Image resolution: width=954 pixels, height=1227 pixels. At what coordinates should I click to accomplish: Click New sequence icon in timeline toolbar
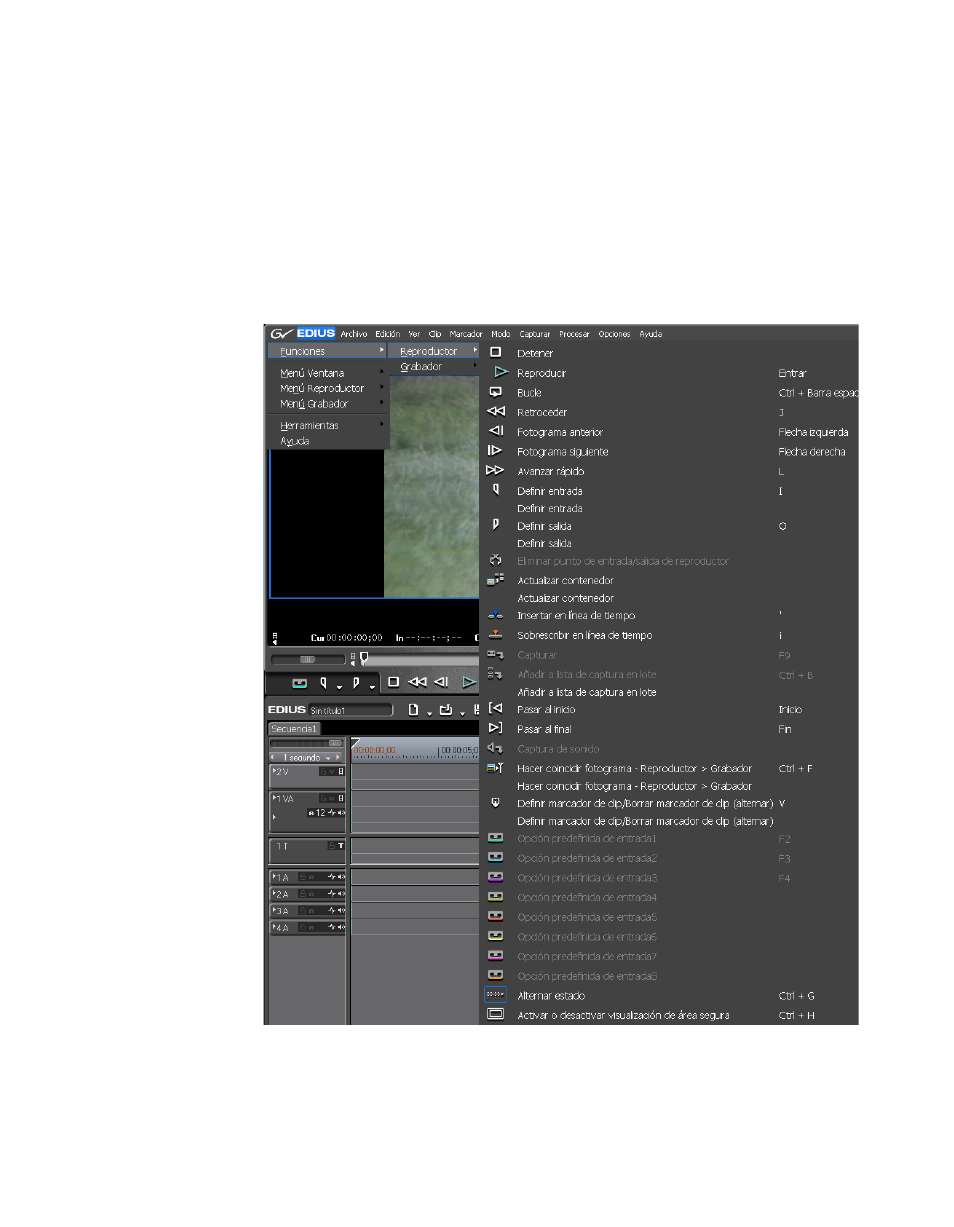[414, 709]
